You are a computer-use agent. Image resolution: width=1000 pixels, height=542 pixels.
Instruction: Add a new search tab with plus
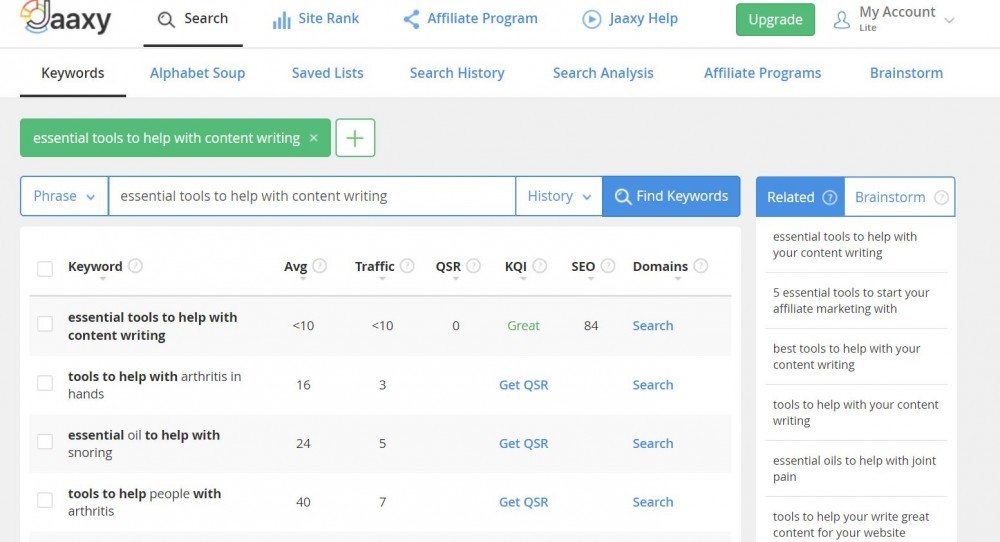click(x=355, y=138)
